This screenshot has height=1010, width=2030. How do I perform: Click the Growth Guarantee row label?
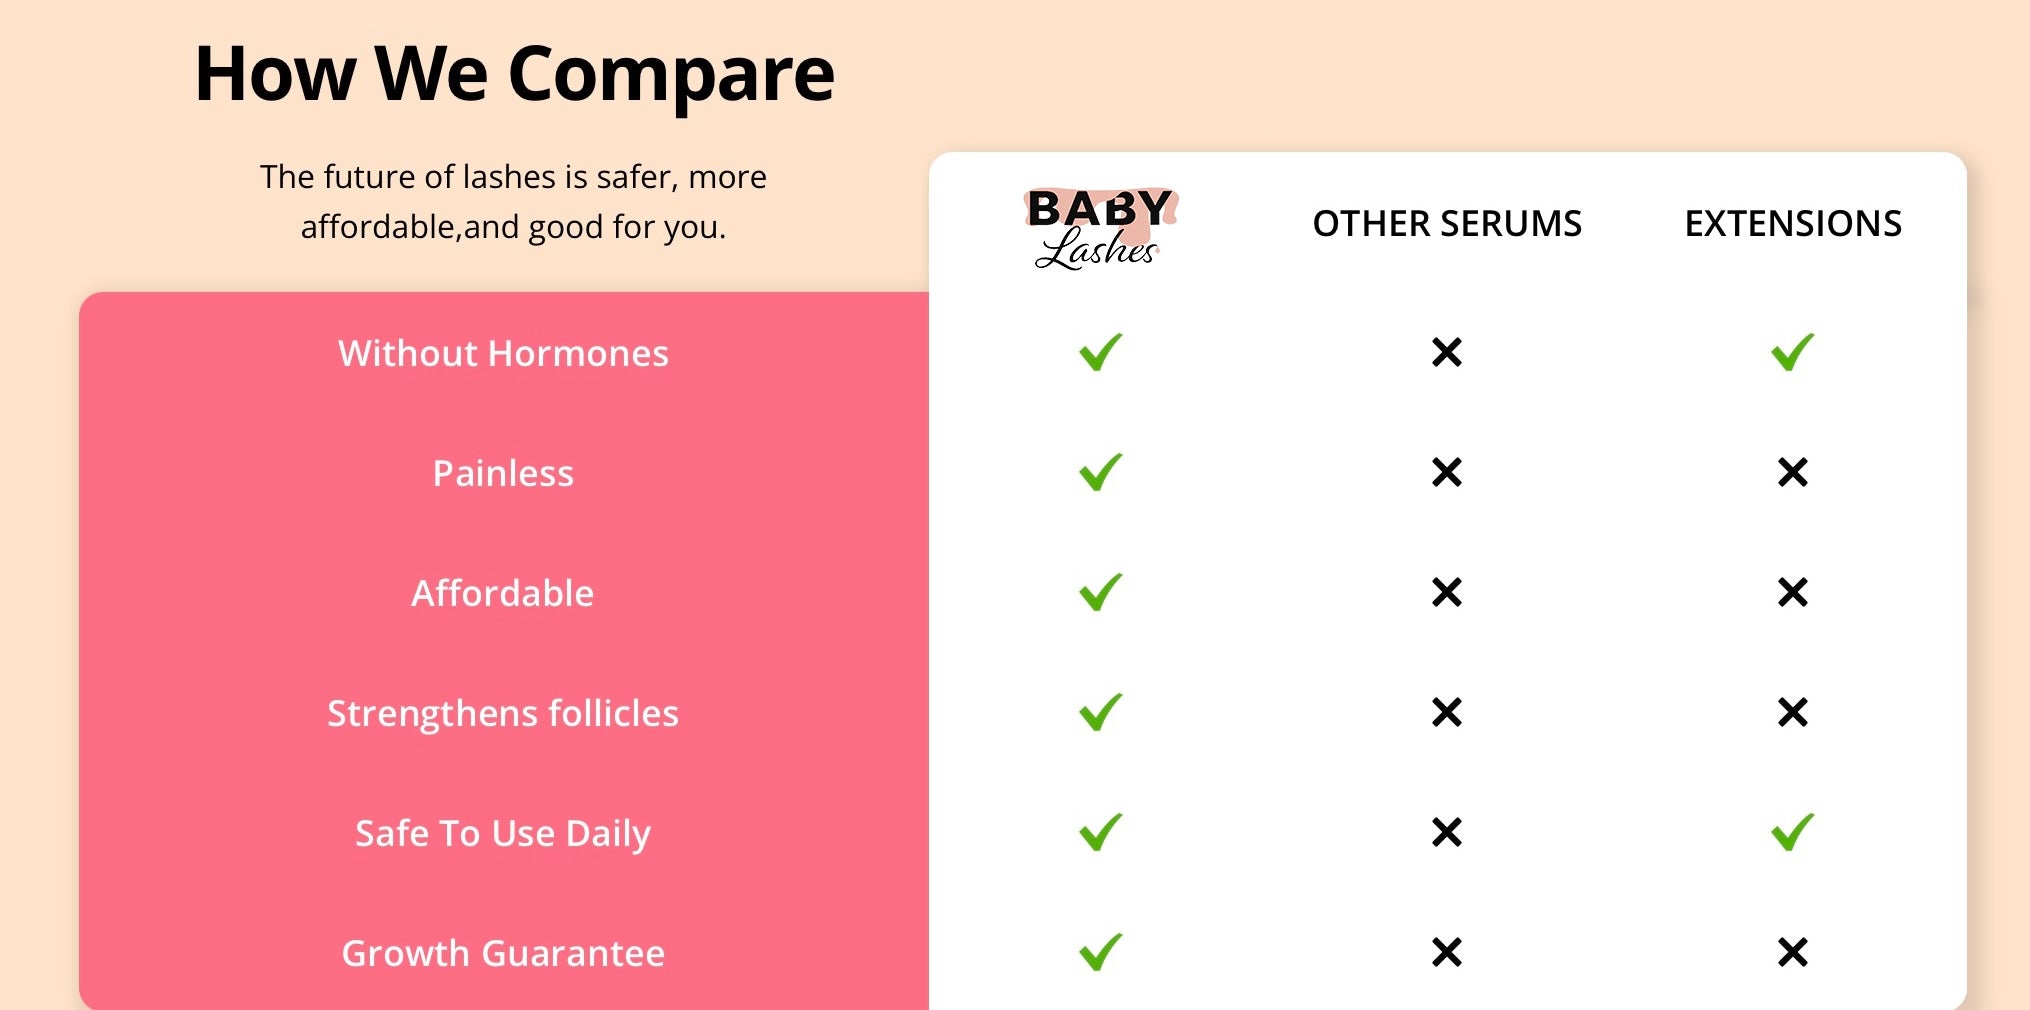[503, 953]
